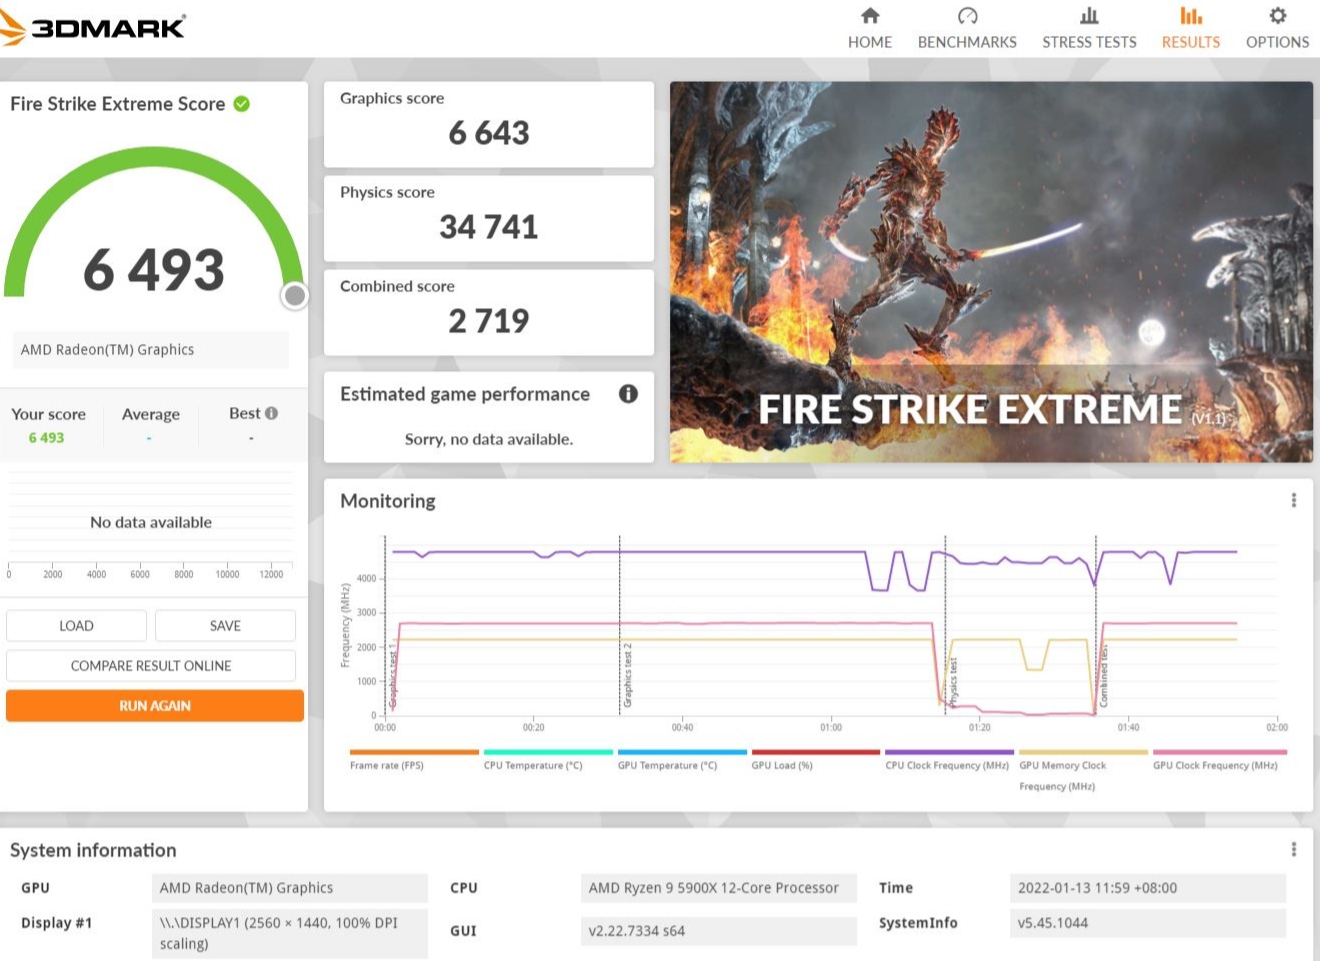Toggle the CPU Temperature legend item
Image resolution: width=1320 pixels, height=961 pixels.
[x=548, y=760]
